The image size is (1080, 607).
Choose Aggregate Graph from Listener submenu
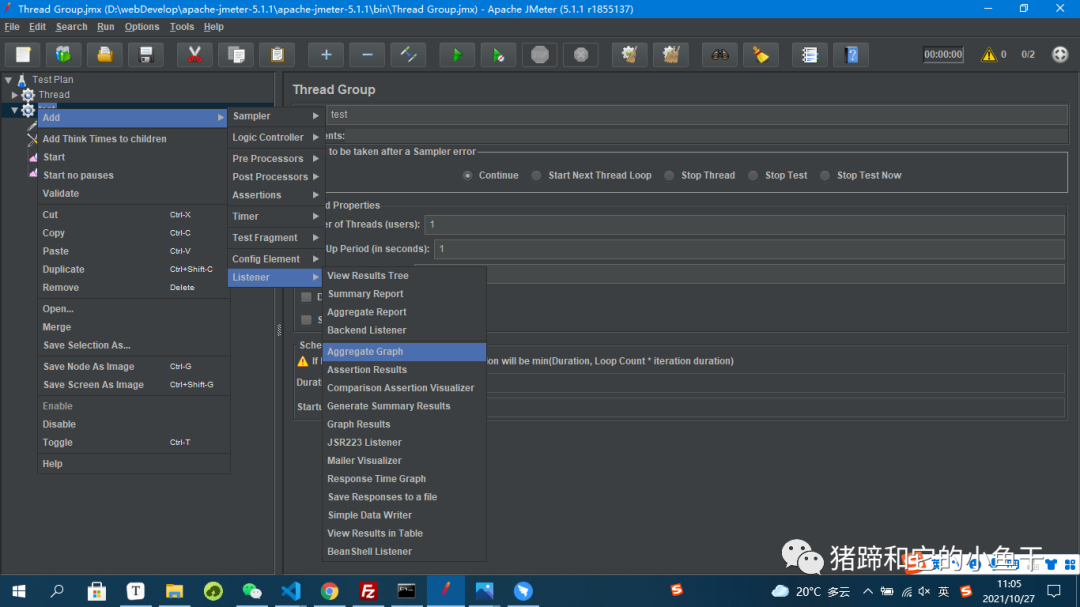tap(404, 351)
